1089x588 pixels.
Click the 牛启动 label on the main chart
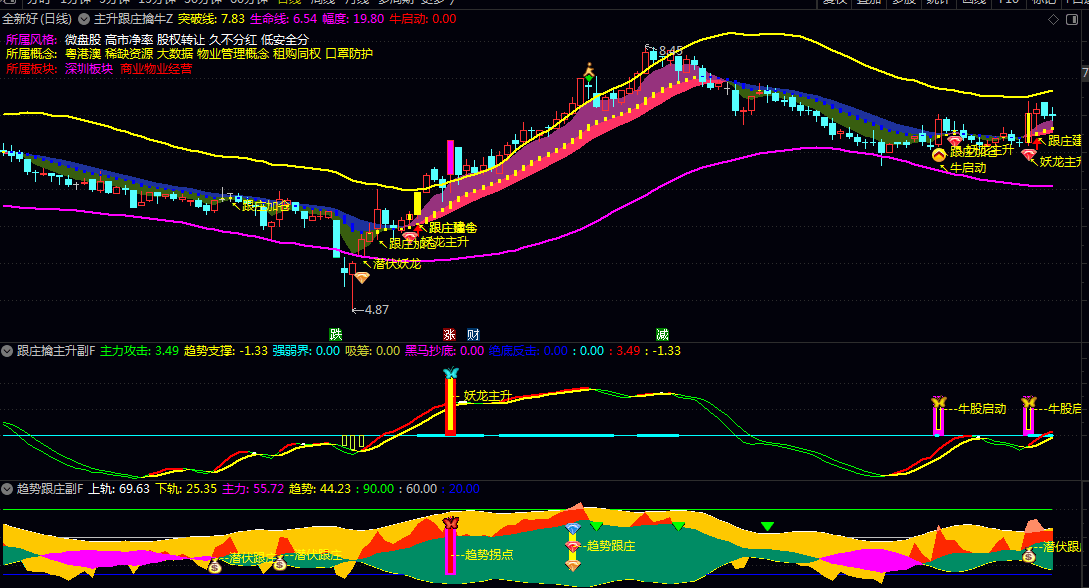click(x=967, y=167)
